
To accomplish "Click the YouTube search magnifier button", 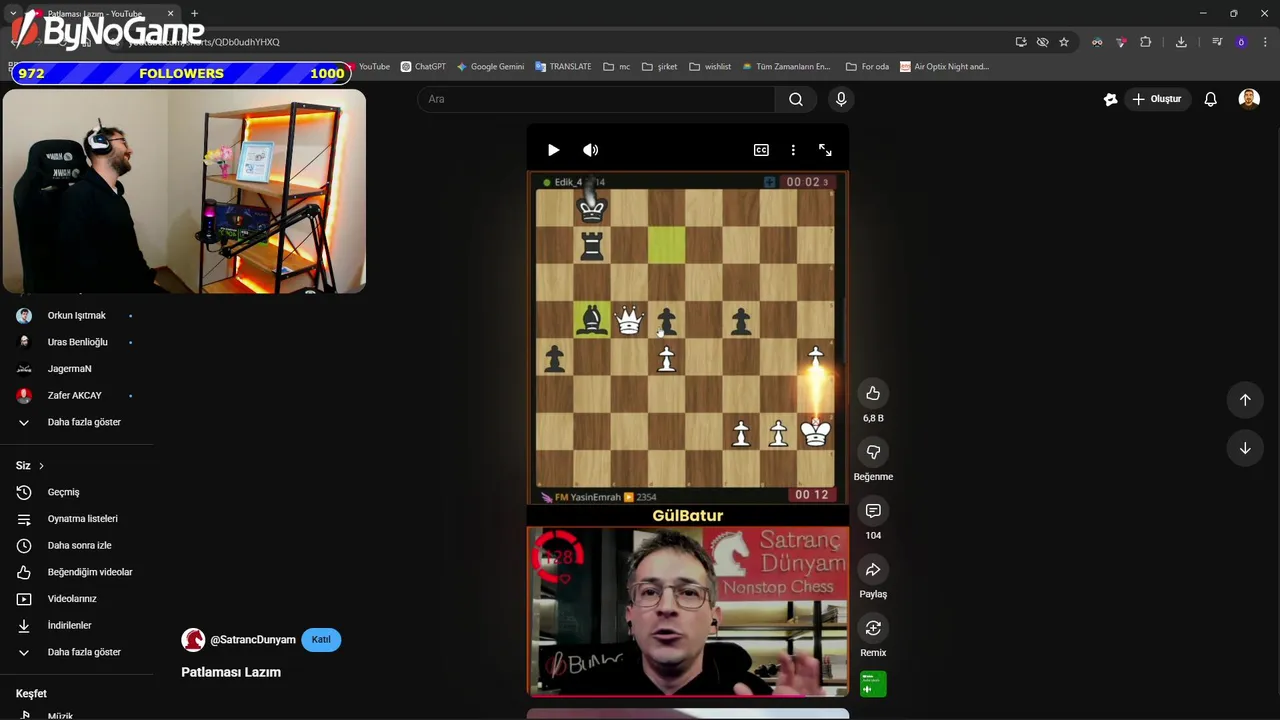I will [x=796, y=99].
